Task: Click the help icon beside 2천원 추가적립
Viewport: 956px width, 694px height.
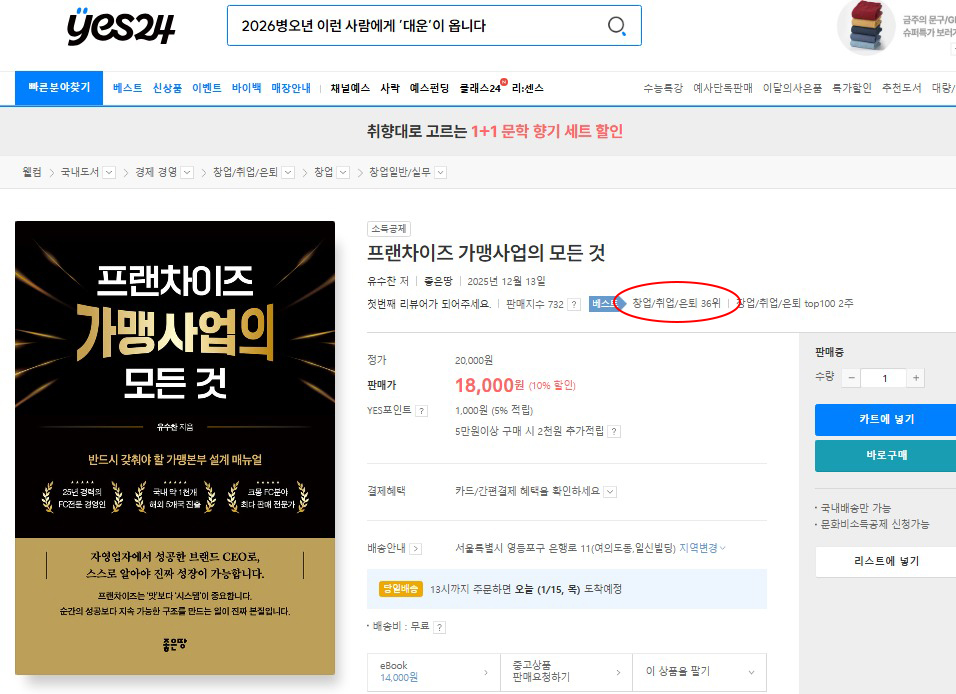Action: click(x=614, y=432)
